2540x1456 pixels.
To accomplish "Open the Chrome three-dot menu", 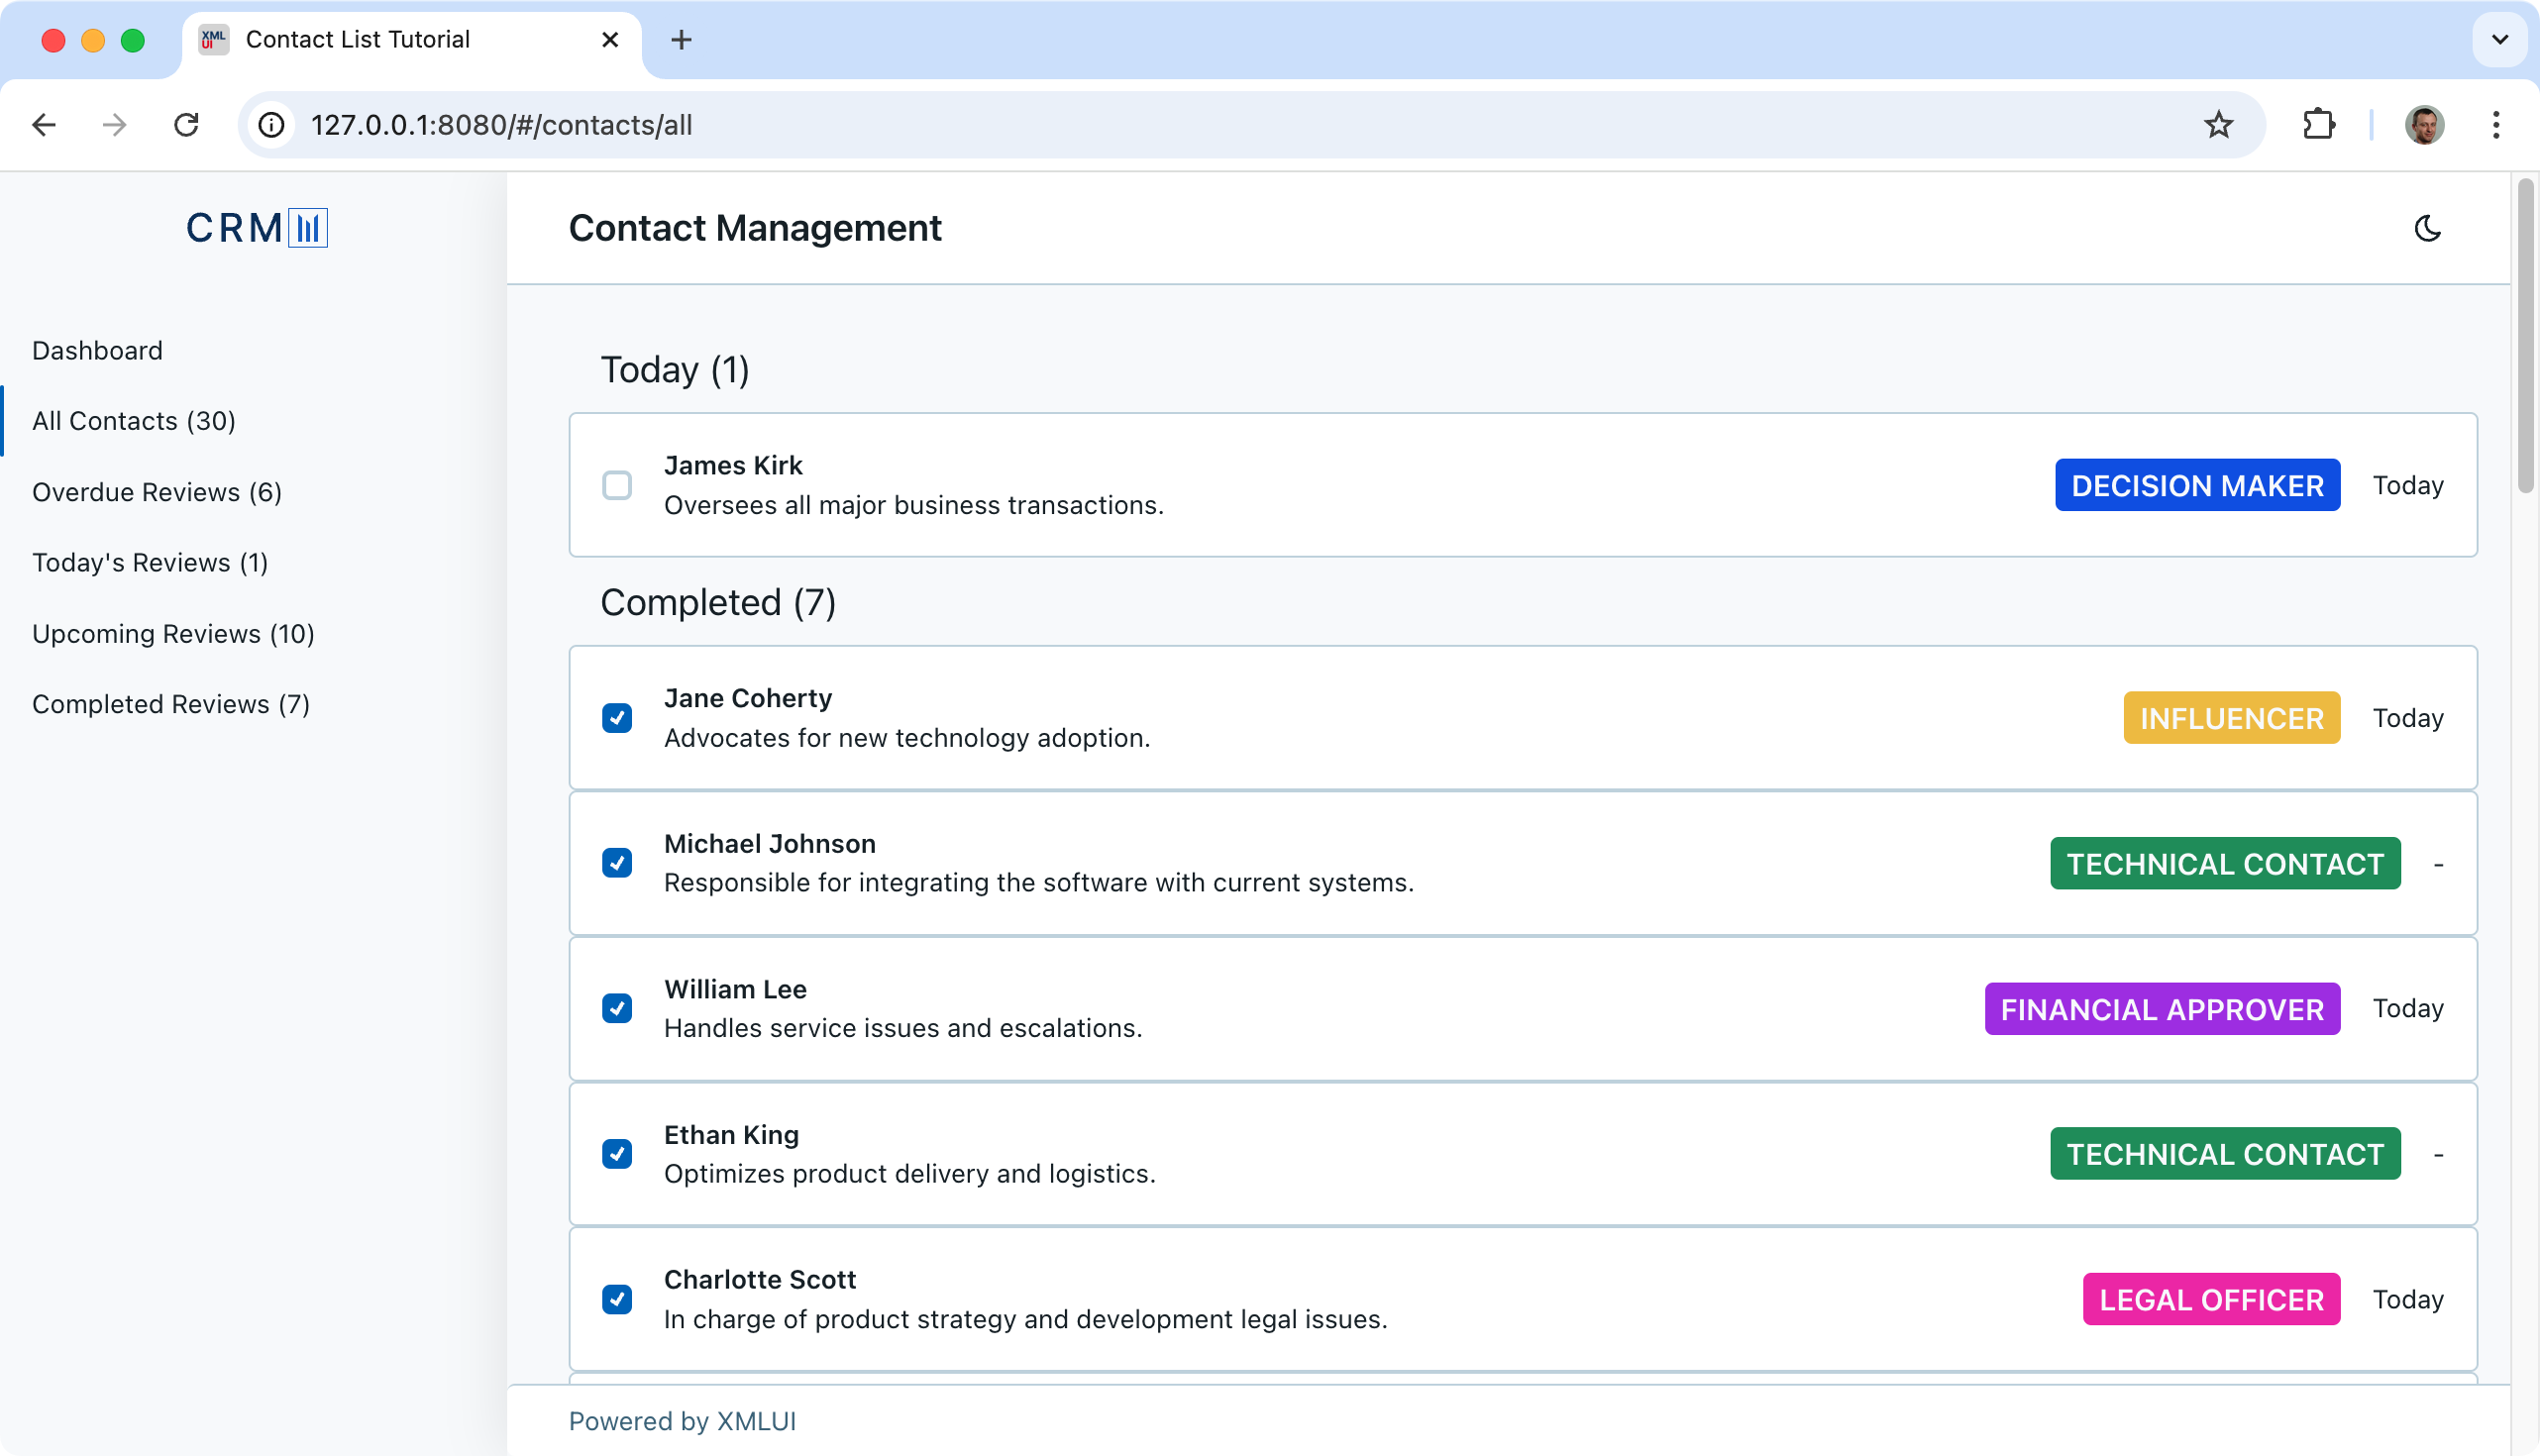I will click(2496, 125).
